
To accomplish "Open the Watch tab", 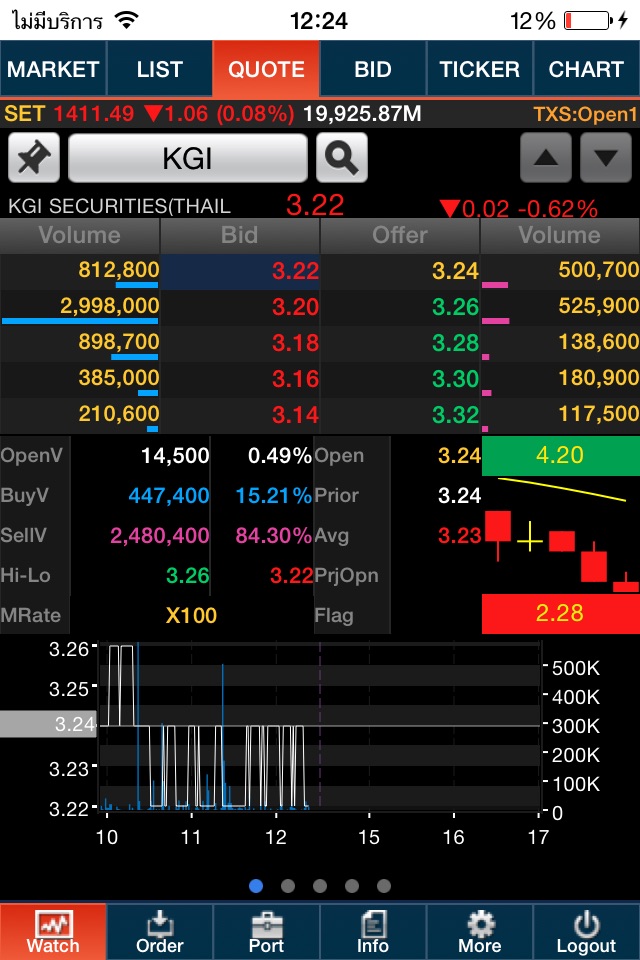I will point(53,931).
